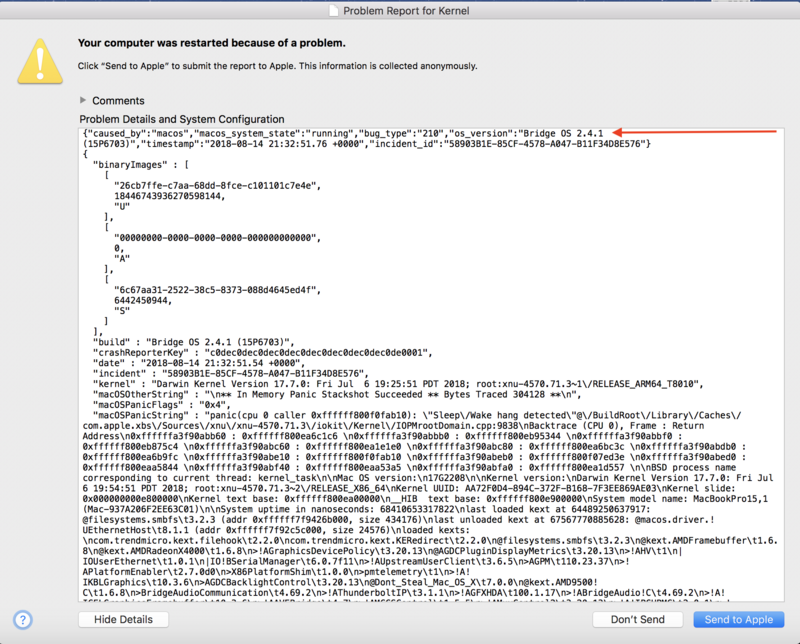Click the "binaryImages" line in report

point(140,165)
